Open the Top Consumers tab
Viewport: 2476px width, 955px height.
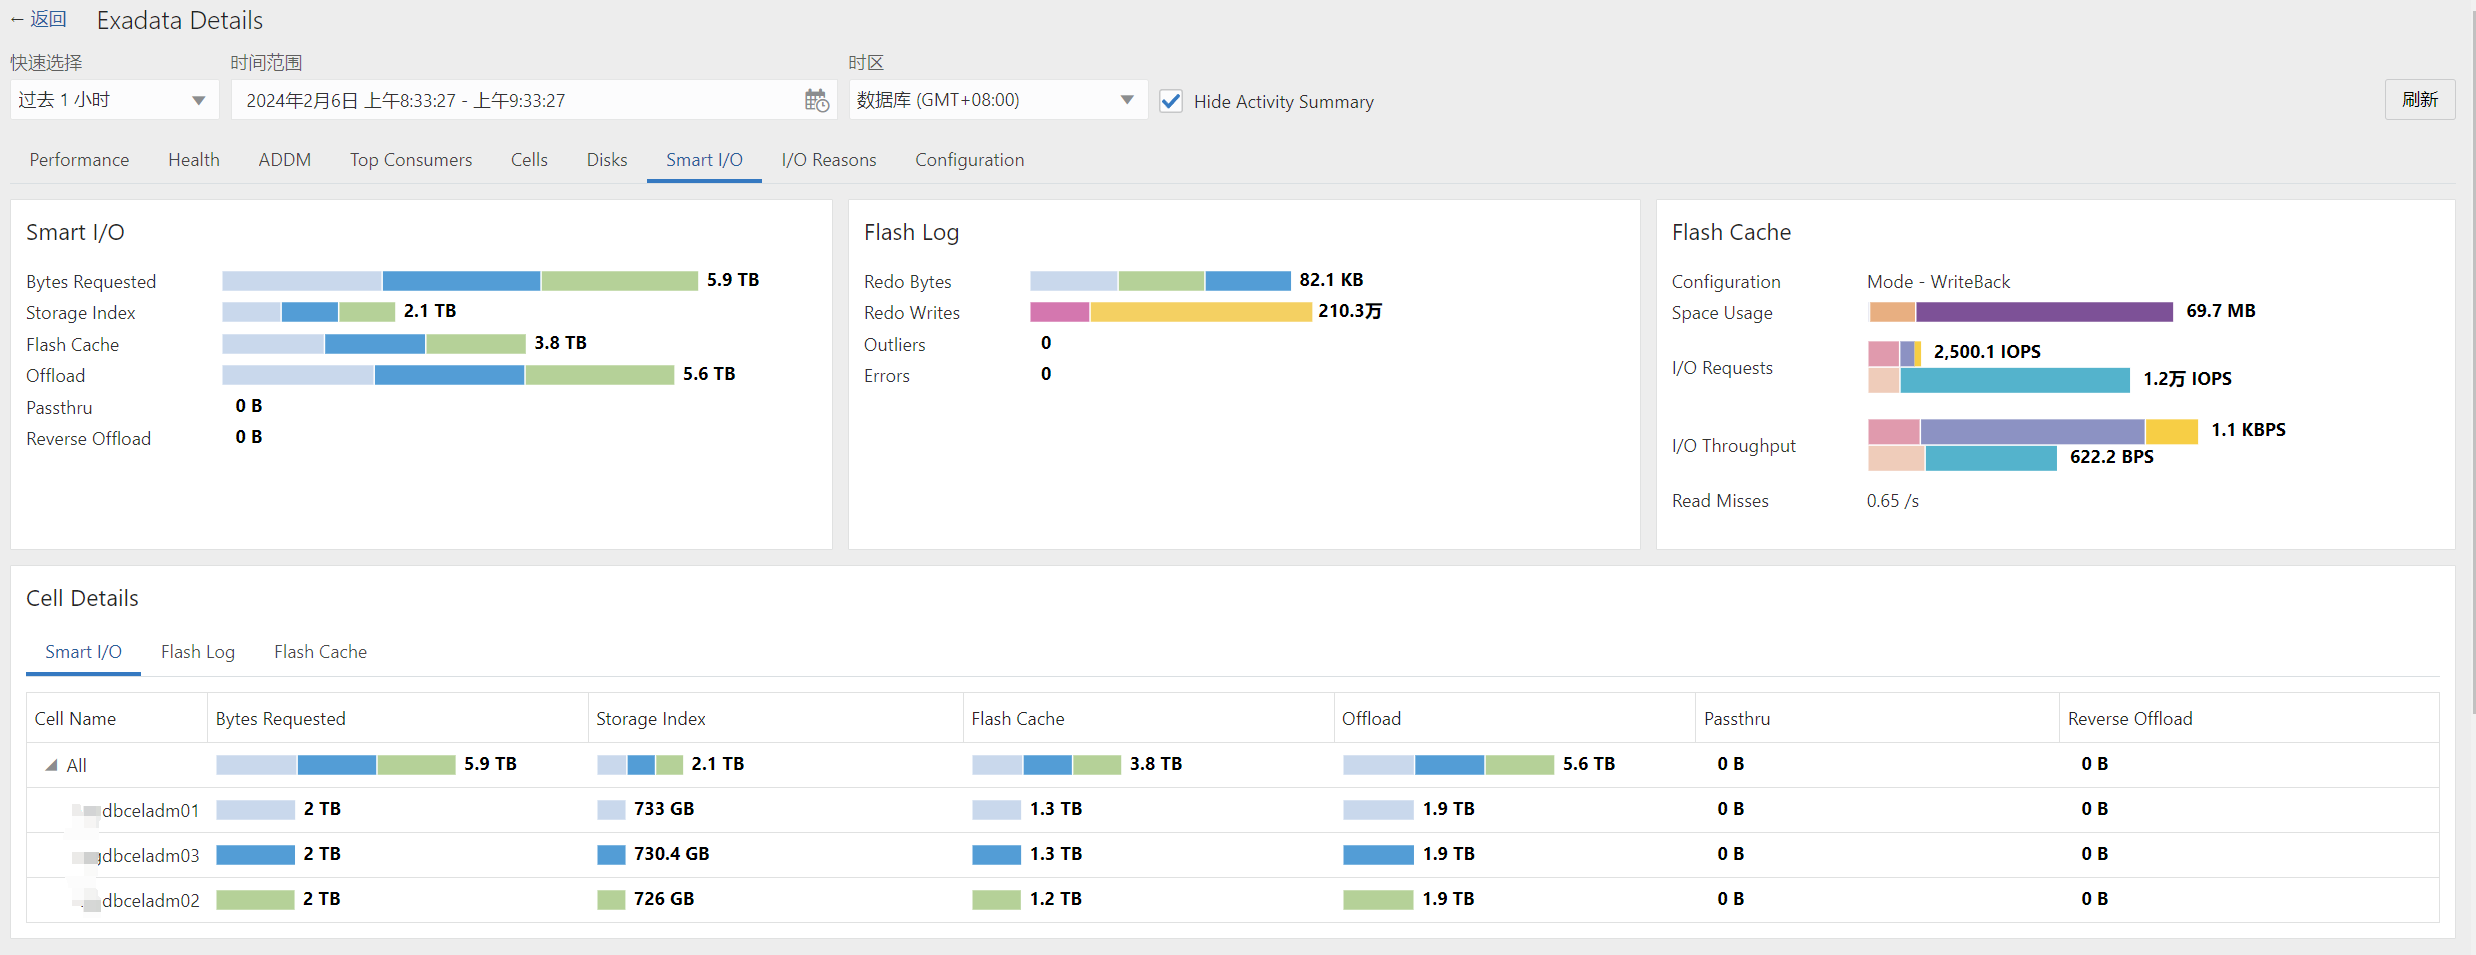[x=411, y=160]
